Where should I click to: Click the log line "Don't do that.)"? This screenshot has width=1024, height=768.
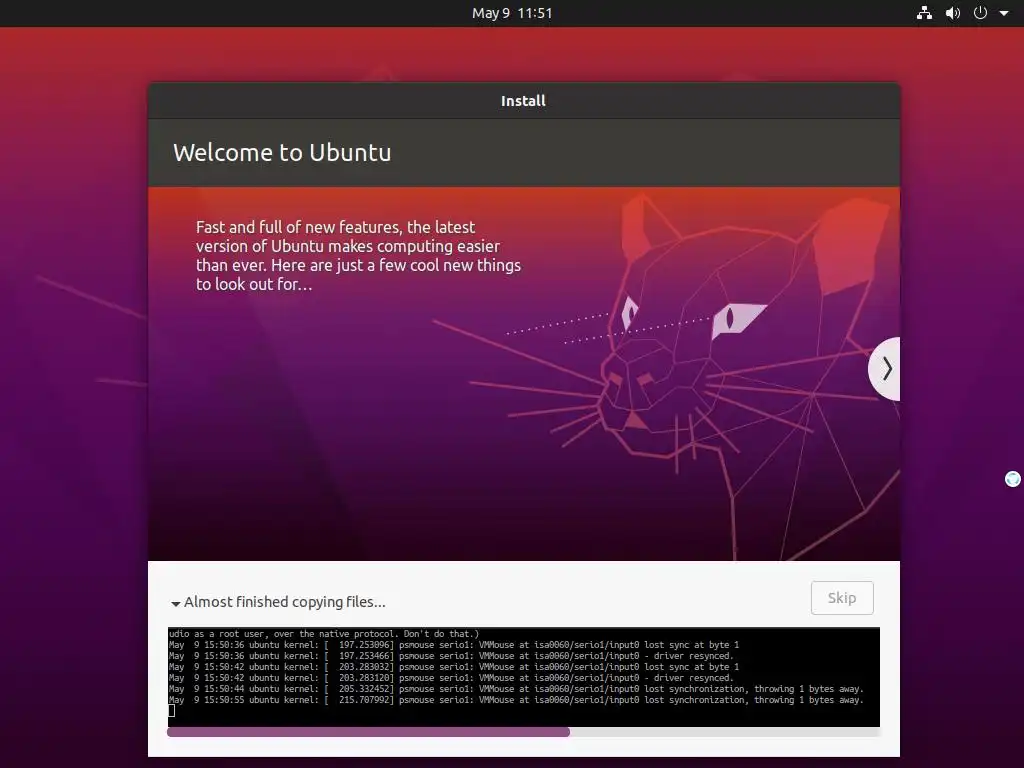[324, 633]
